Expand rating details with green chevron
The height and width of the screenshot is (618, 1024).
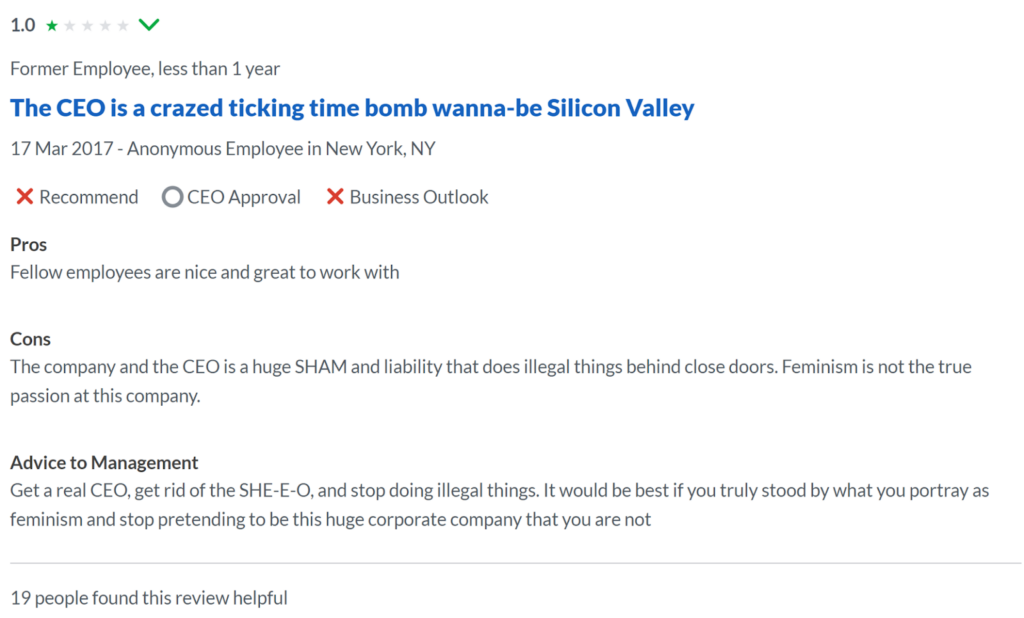[149, 25]
